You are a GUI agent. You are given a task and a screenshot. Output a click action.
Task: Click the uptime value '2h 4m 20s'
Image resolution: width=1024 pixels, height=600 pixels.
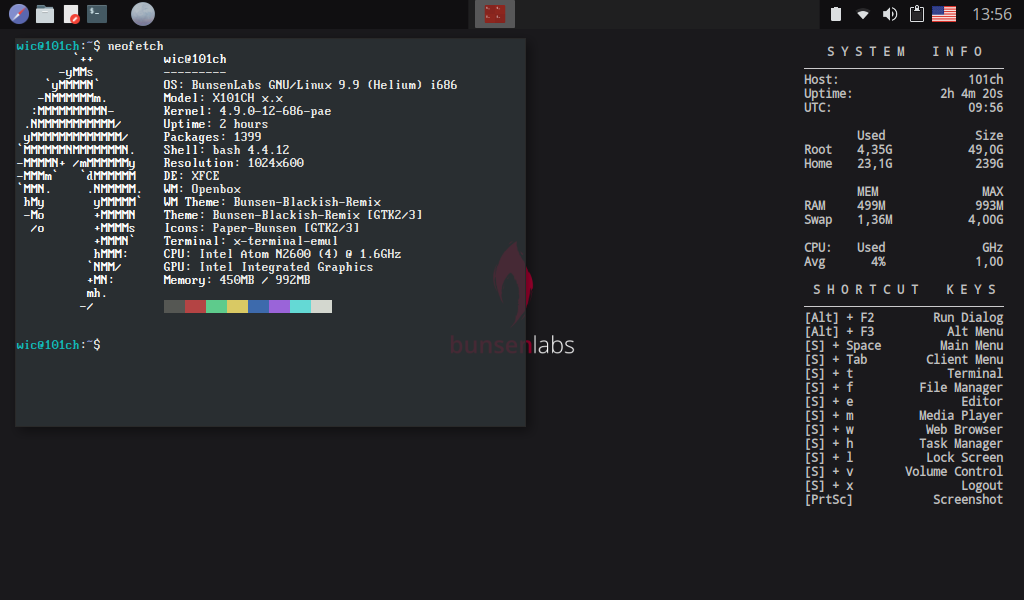coord(972,93)
